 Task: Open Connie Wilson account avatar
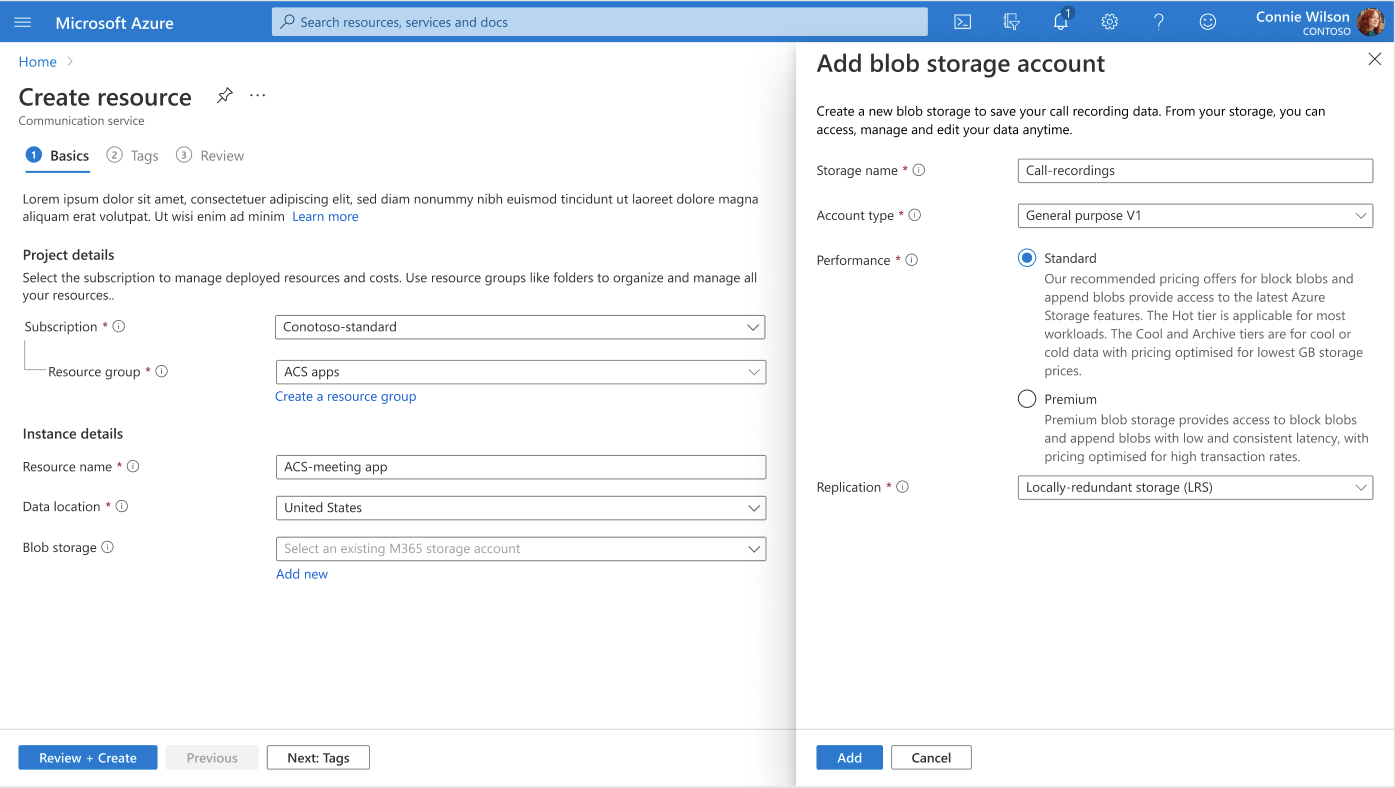[x=1370, y=22]
